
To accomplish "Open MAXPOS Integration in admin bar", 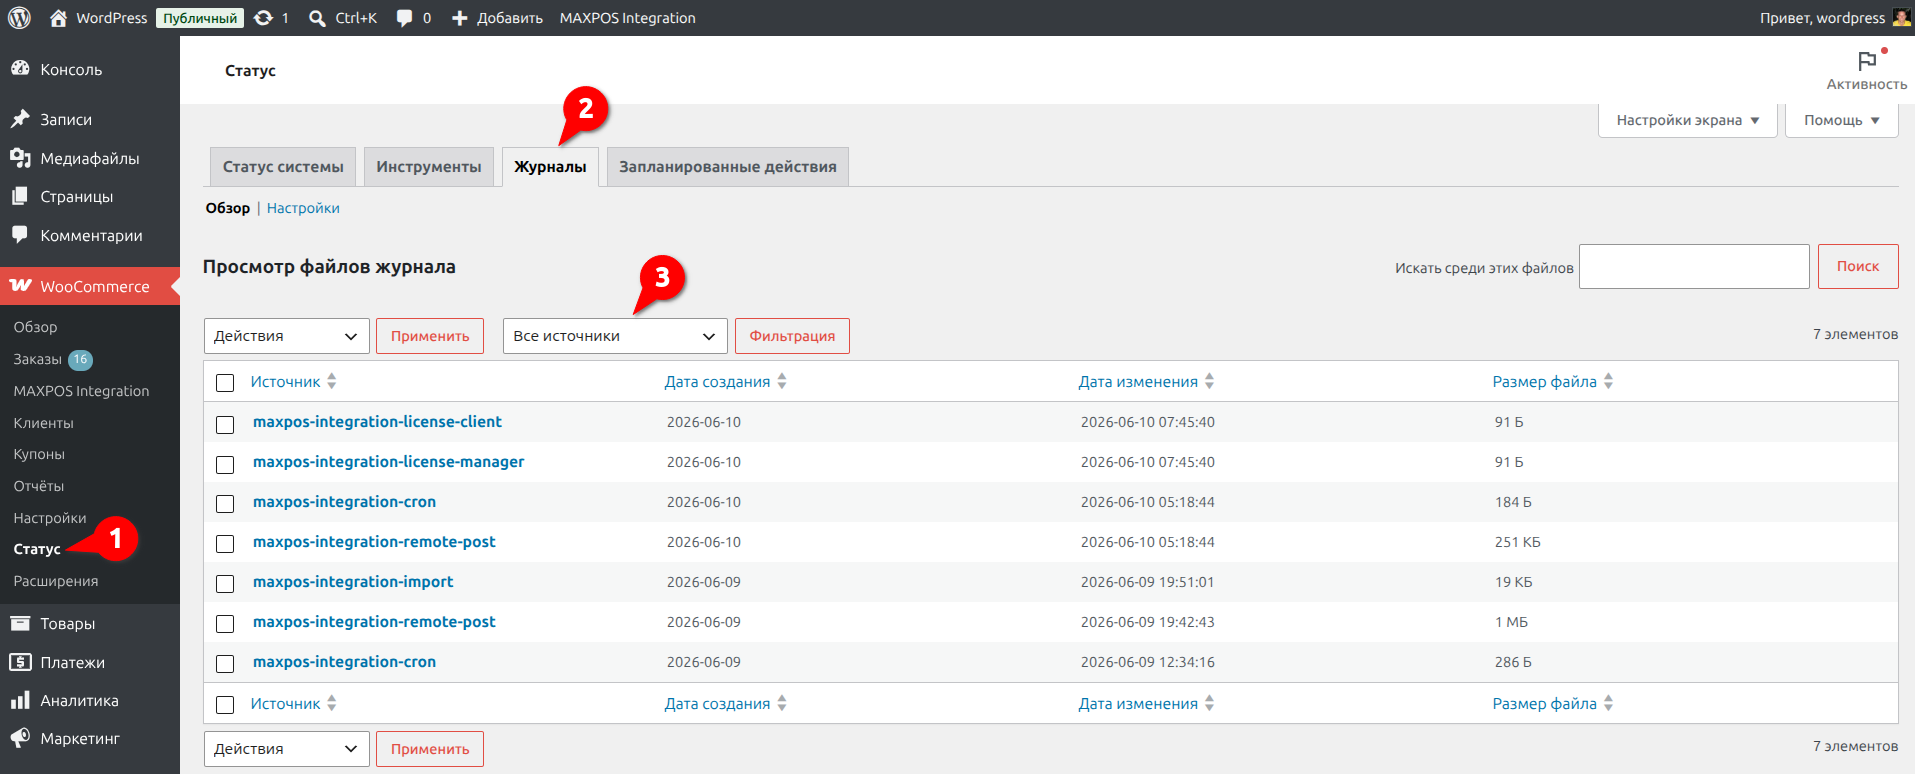I will click(x=627, y=18).
